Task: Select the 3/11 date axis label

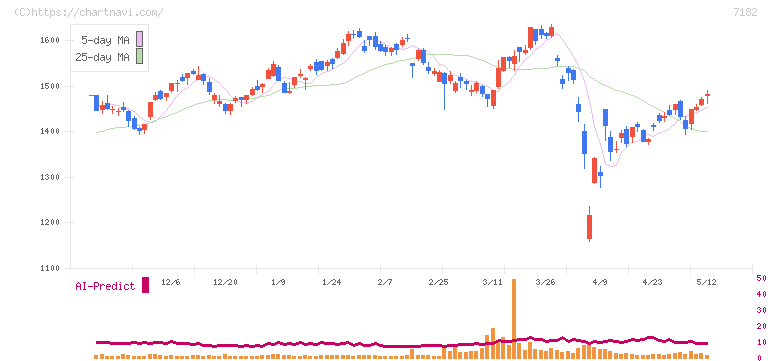Action: [492, 282]
